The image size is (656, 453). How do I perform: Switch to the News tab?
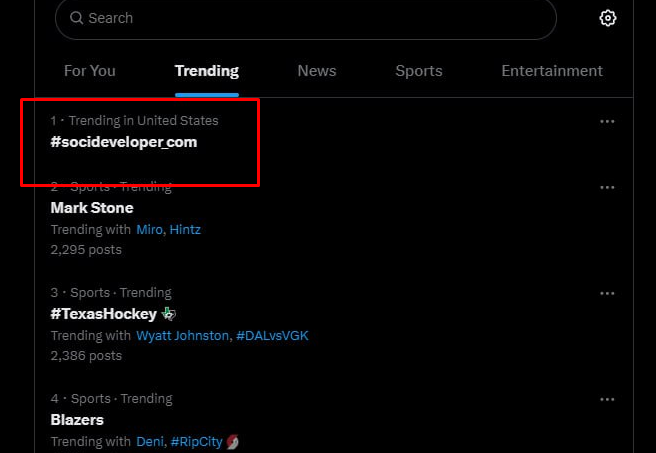(x=317, y=71)
